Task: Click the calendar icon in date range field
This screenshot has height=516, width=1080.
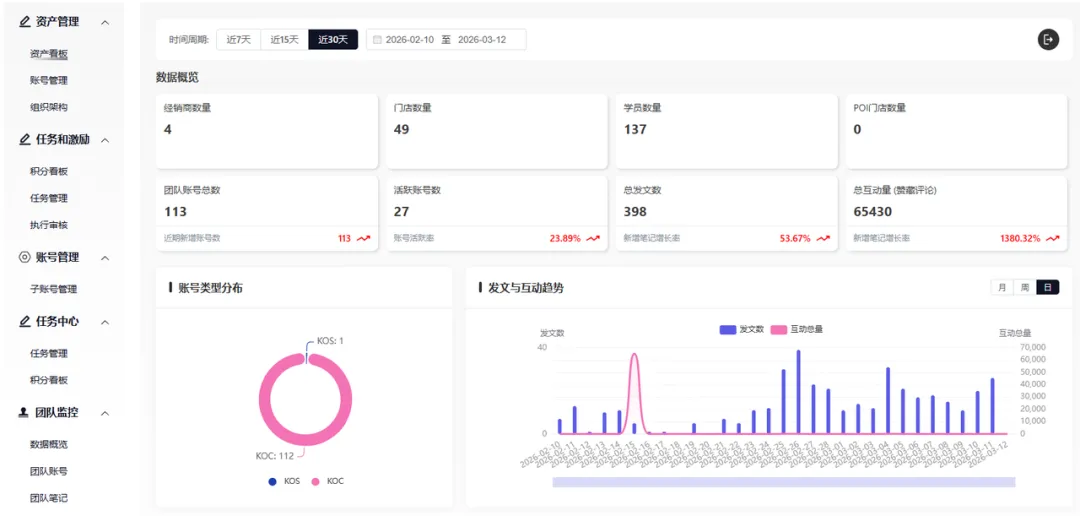Action: point(377,39)
